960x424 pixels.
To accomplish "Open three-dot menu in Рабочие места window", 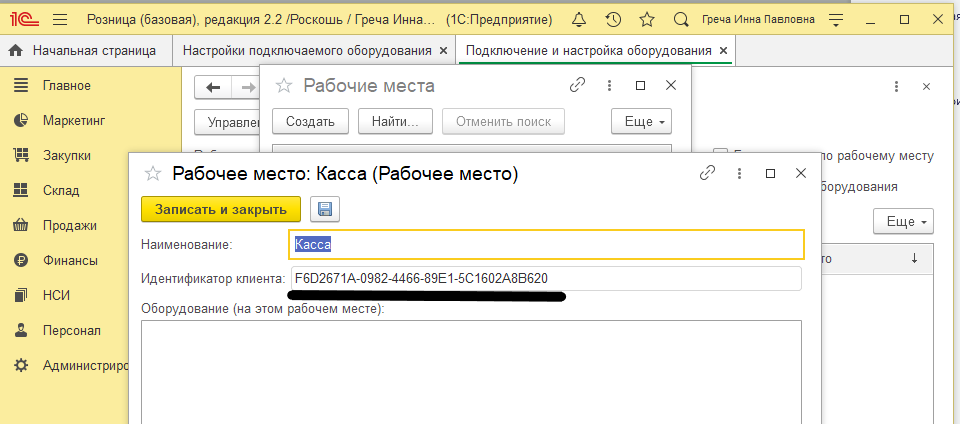I will (609, 86).
